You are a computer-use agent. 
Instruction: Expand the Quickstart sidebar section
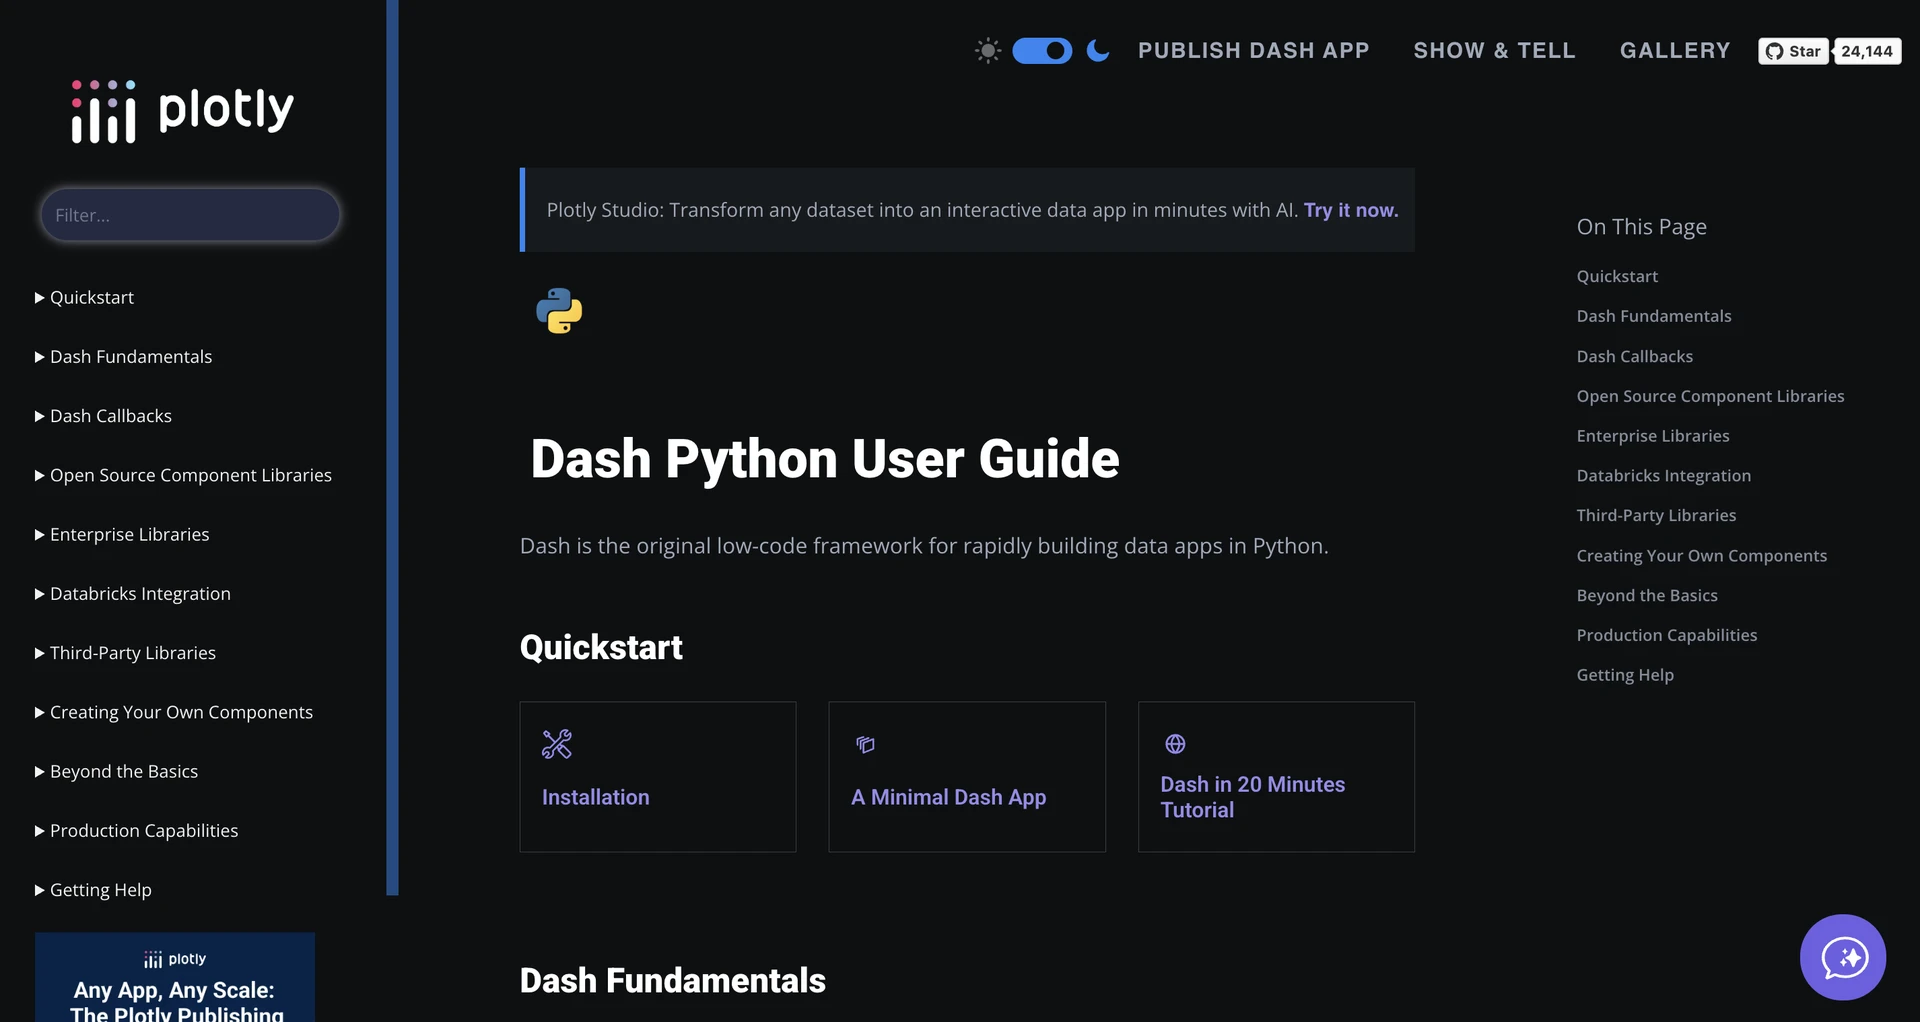(x=91, y=298)
